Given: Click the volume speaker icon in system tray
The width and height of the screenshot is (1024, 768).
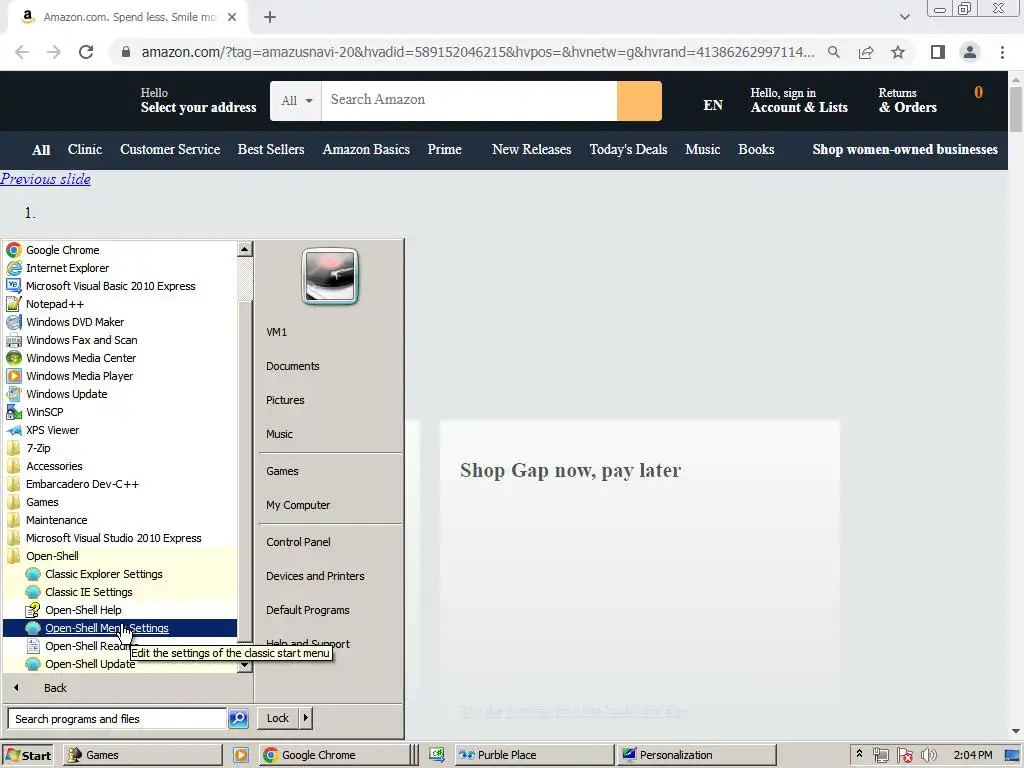Looking at the screenshot, I should [928, 755].
